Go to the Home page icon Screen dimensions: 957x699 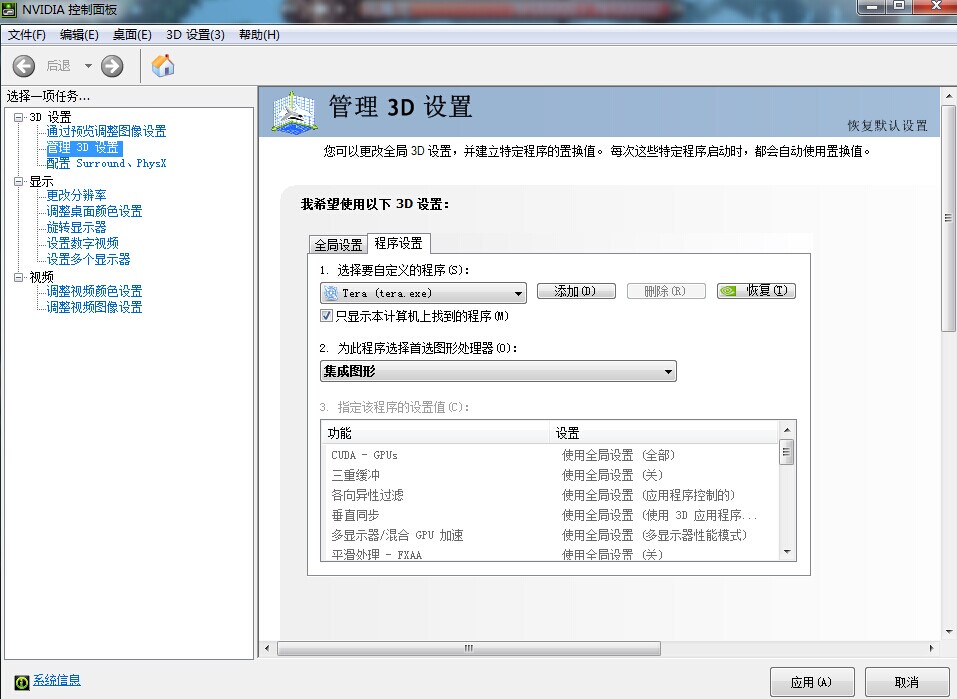pyautogui.click(x=163, y=65)
